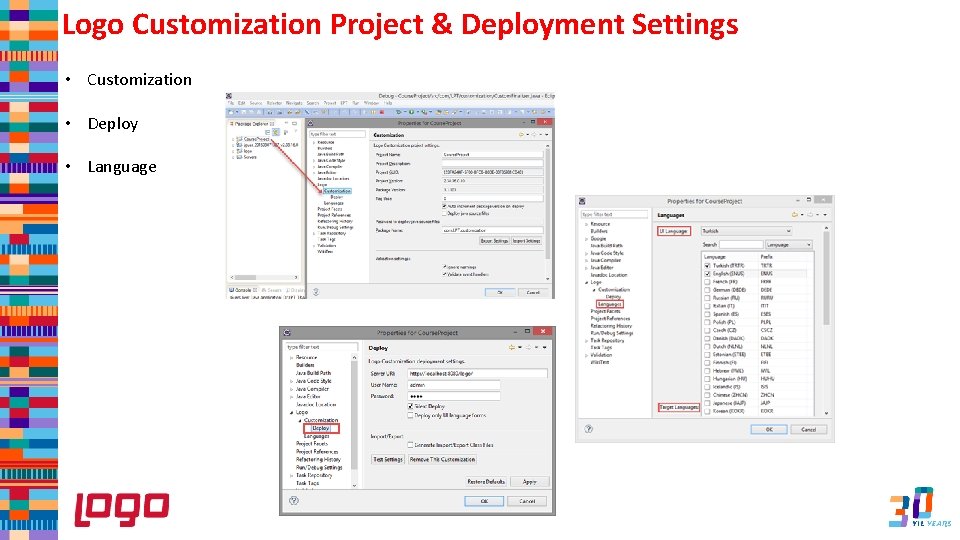This screenshot has height=540, width=960.
Task: Click back arrow icon in Deploy page header
Action: (x=512, y=347)
